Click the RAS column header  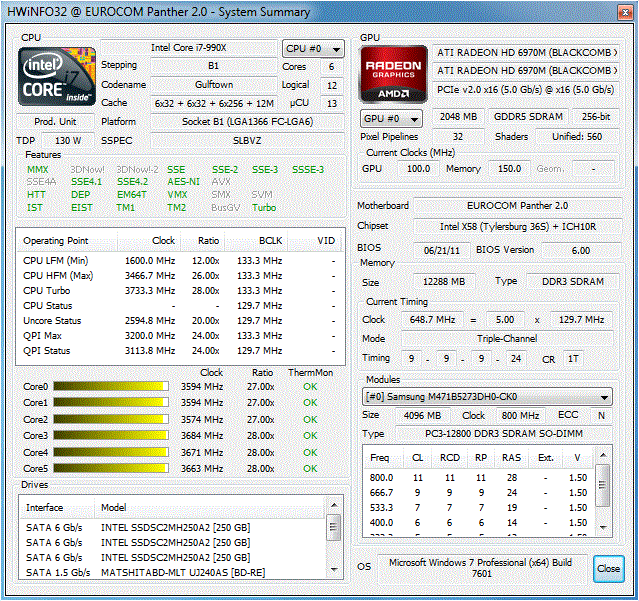click(x=511, y=458)
